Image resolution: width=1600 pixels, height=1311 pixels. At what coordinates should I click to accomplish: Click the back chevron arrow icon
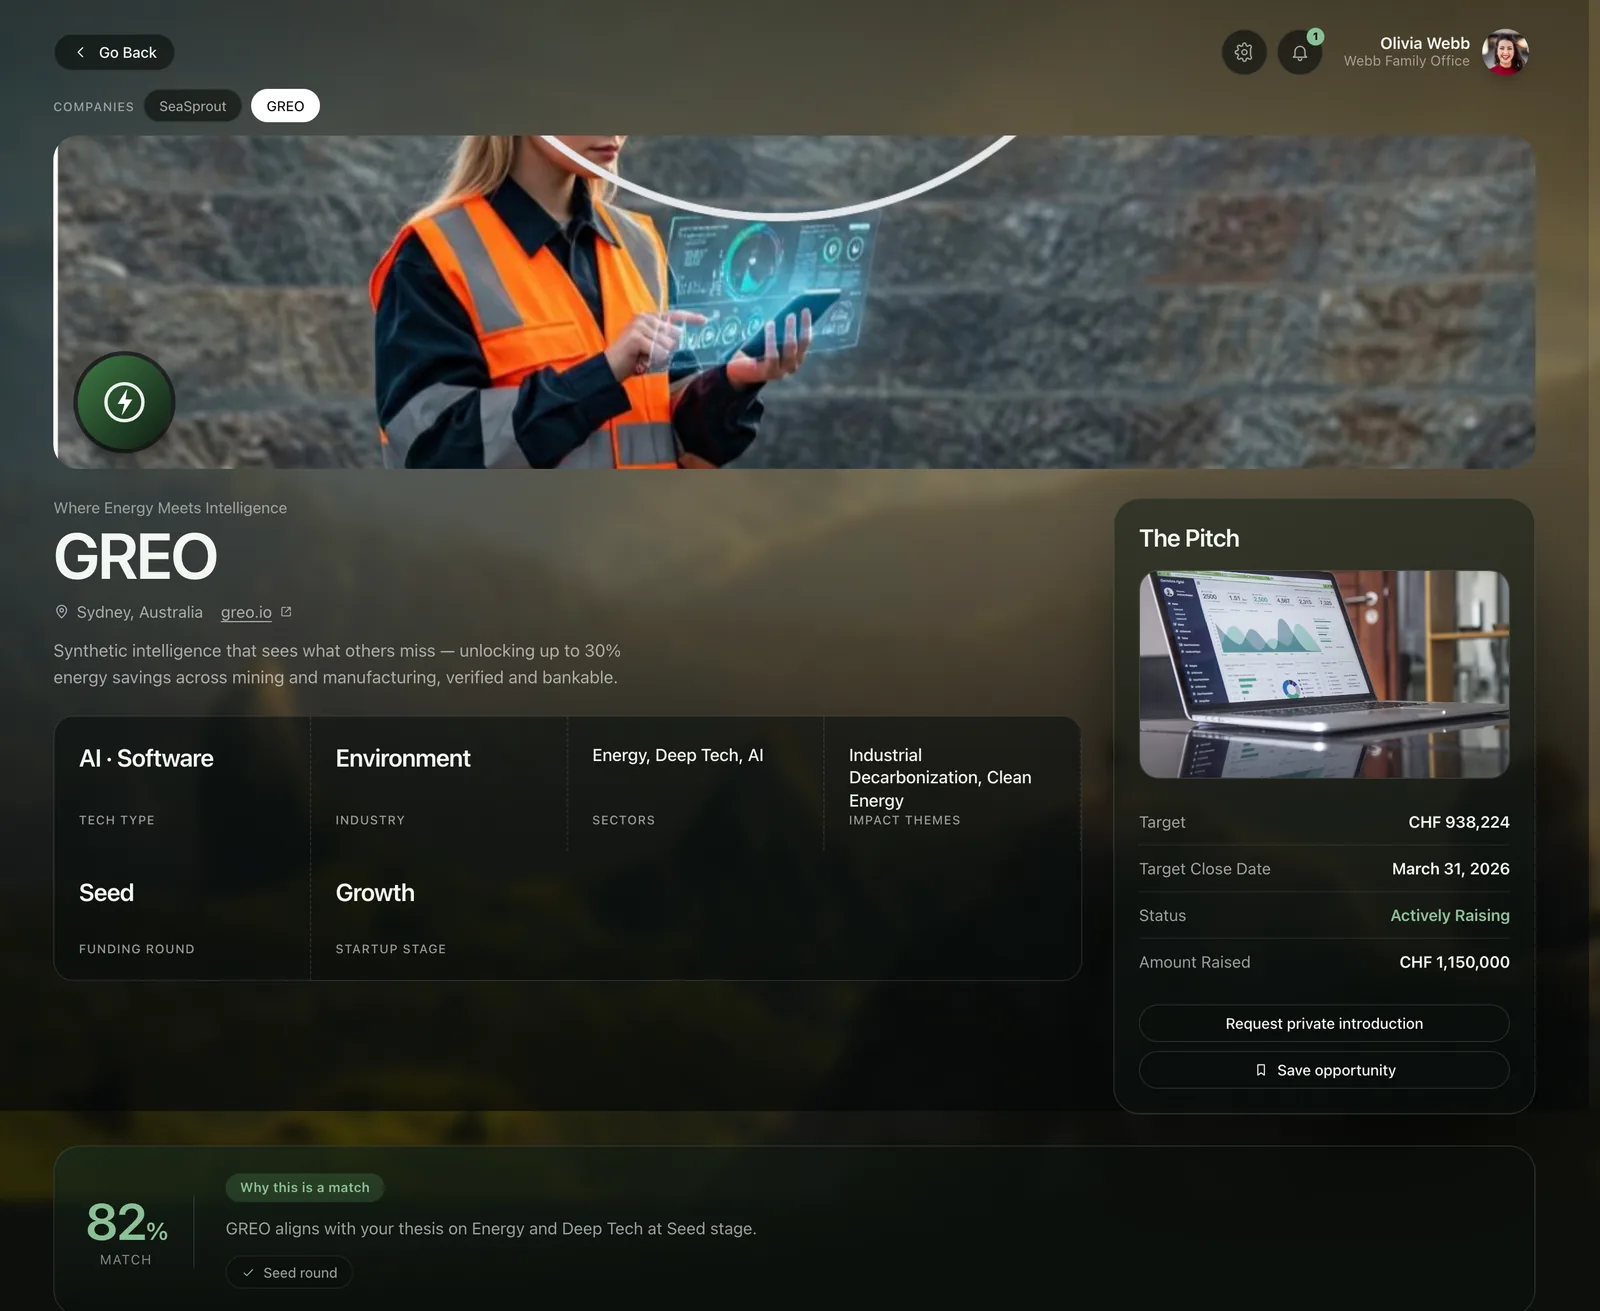81,52
